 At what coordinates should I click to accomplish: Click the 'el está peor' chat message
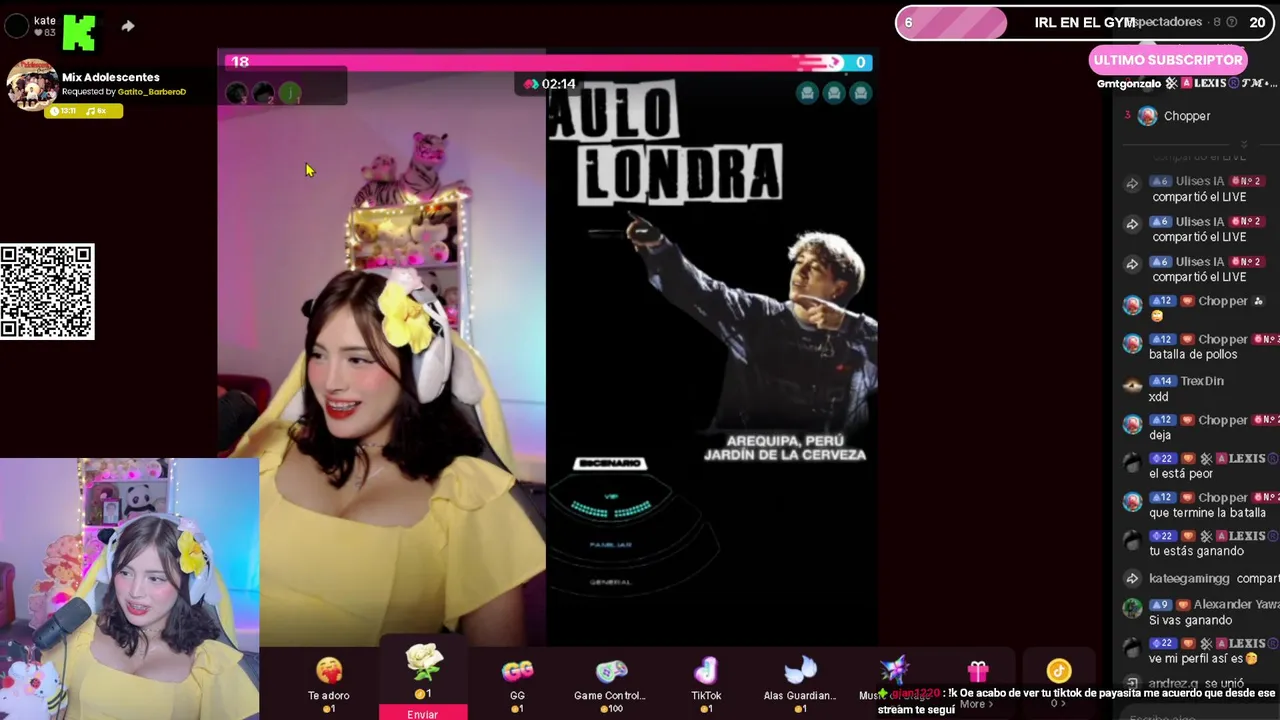1181,474
